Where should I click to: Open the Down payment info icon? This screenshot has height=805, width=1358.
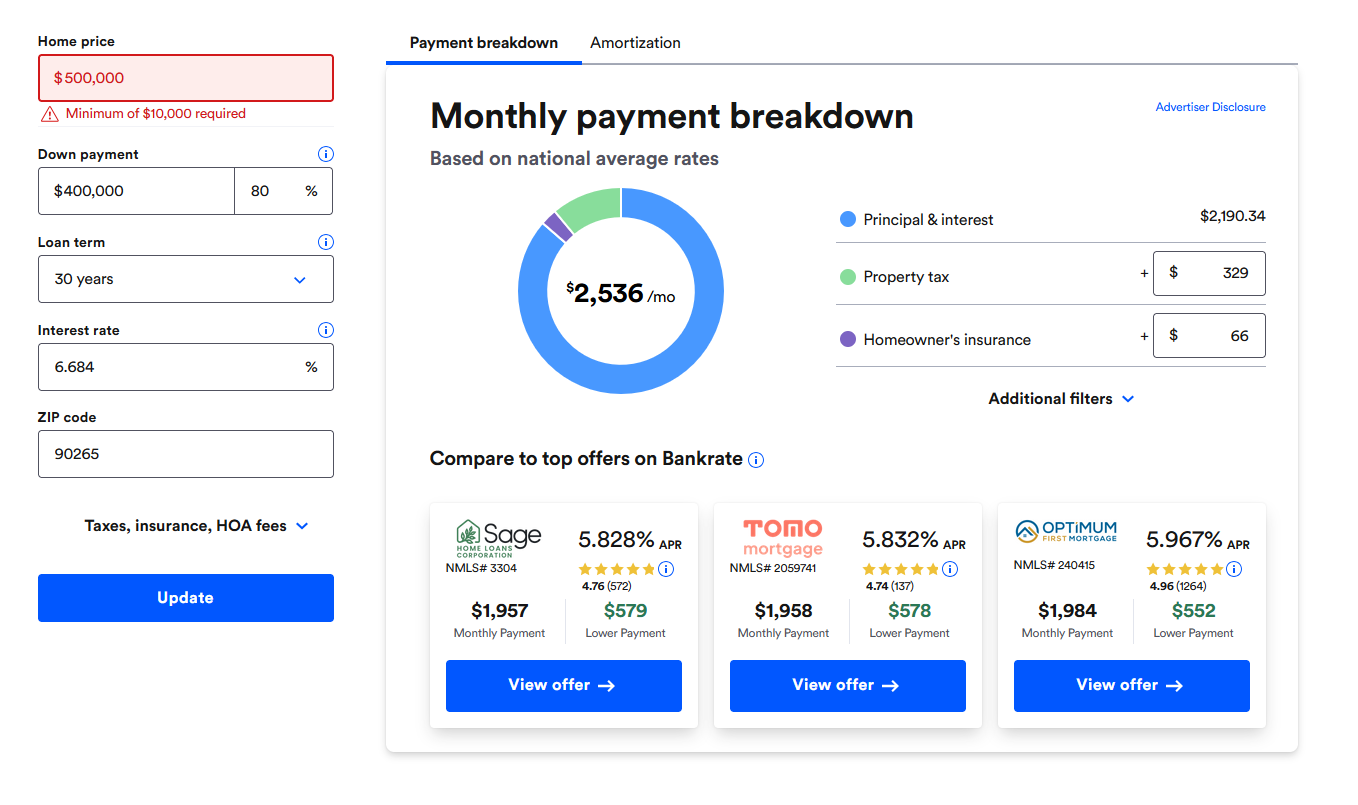[325, 154]
